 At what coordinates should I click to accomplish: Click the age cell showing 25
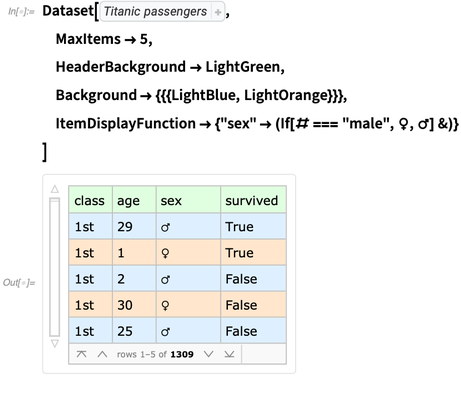coord(134,331)
